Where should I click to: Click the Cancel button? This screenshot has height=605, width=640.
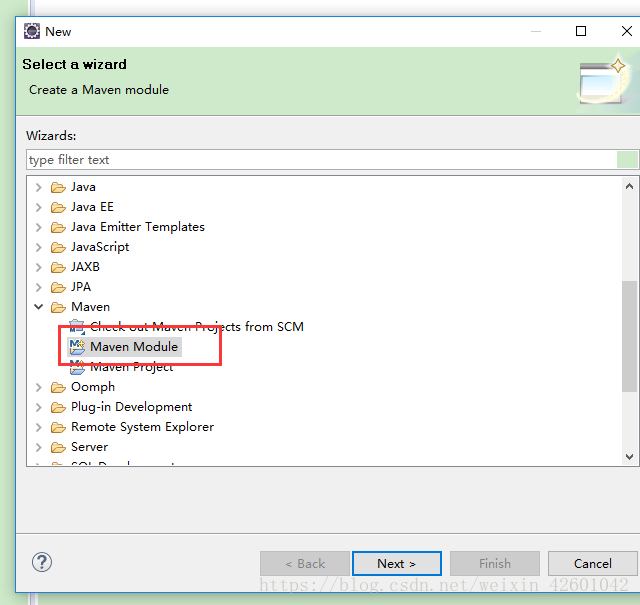(x=593, y=563)
